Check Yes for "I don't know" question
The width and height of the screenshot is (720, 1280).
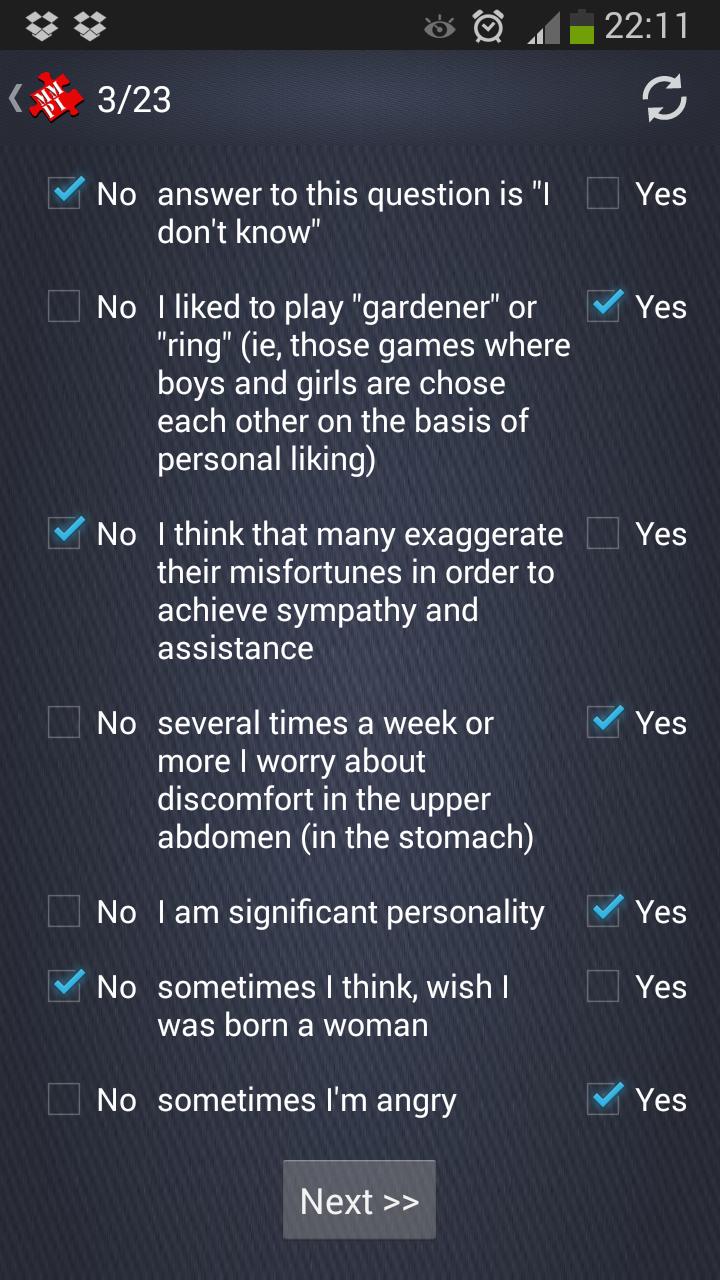coord(603,193)
